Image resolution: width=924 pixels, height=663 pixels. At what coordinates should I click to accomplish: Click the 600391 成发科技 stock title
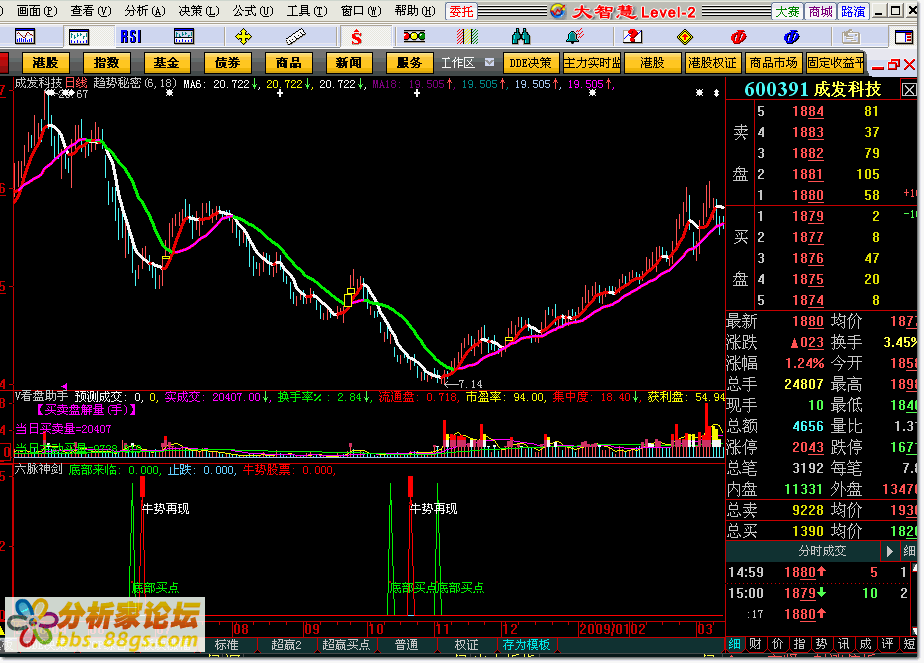click(813, 90)
